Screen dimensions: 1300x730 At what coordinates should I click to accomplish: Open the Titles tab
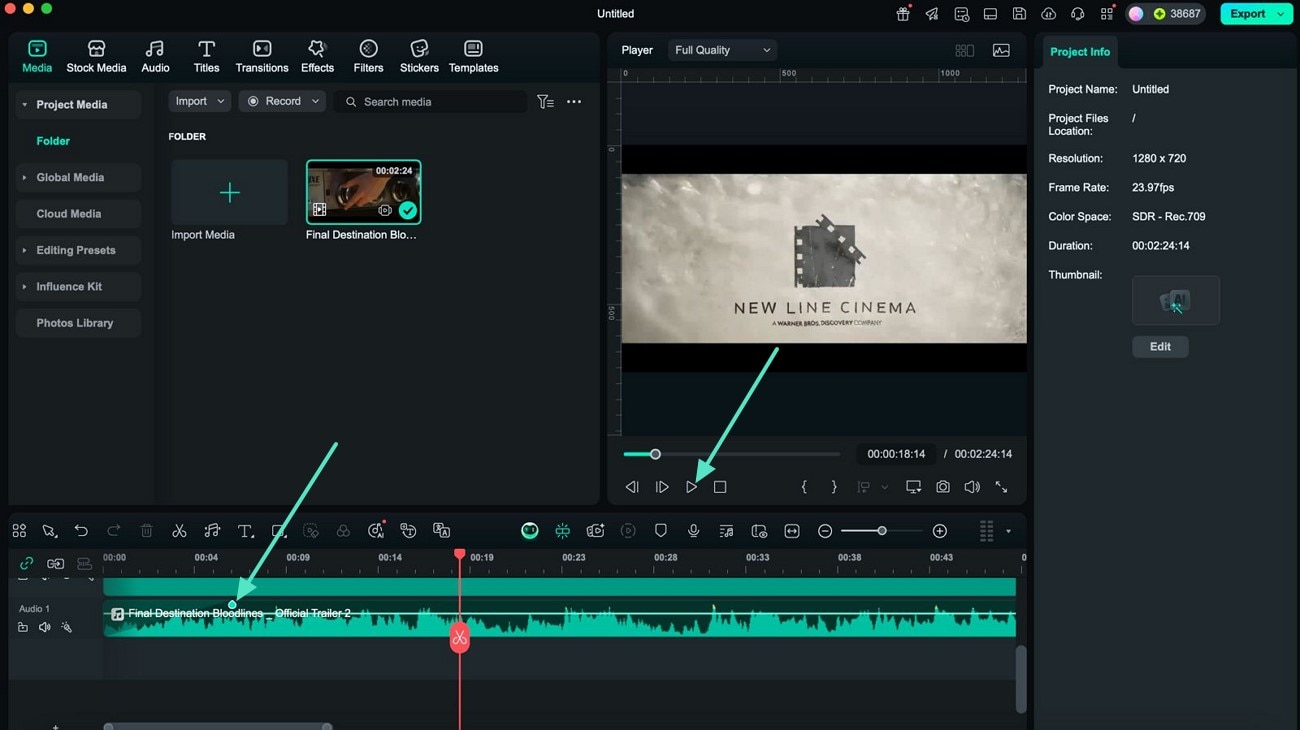click(206, 57)
